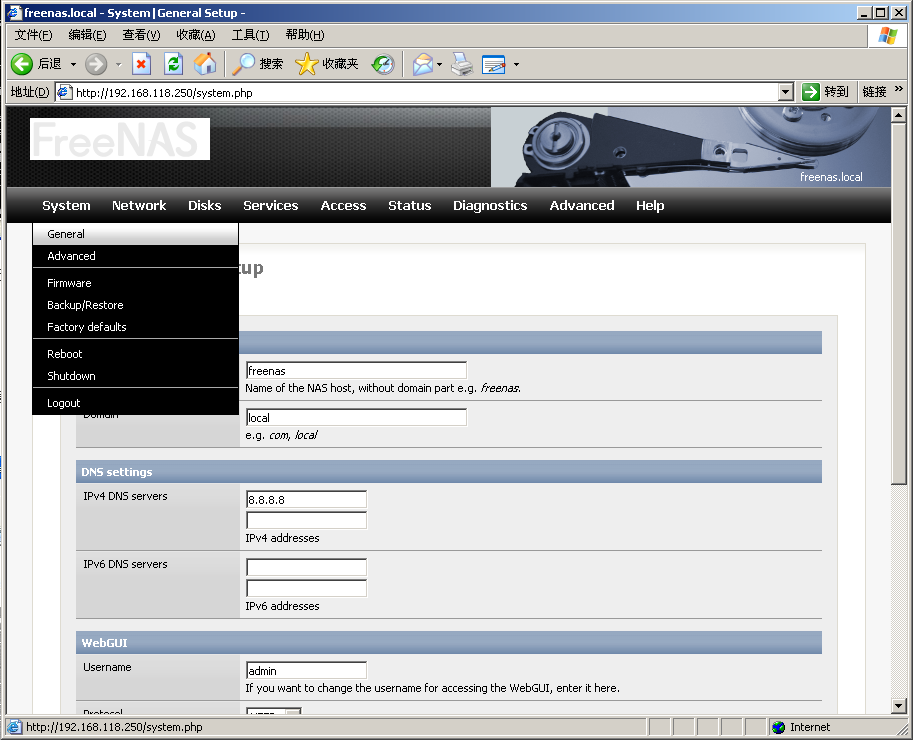
Task: Click the first IPv6 DNS server field
Action: pos(307,567)
